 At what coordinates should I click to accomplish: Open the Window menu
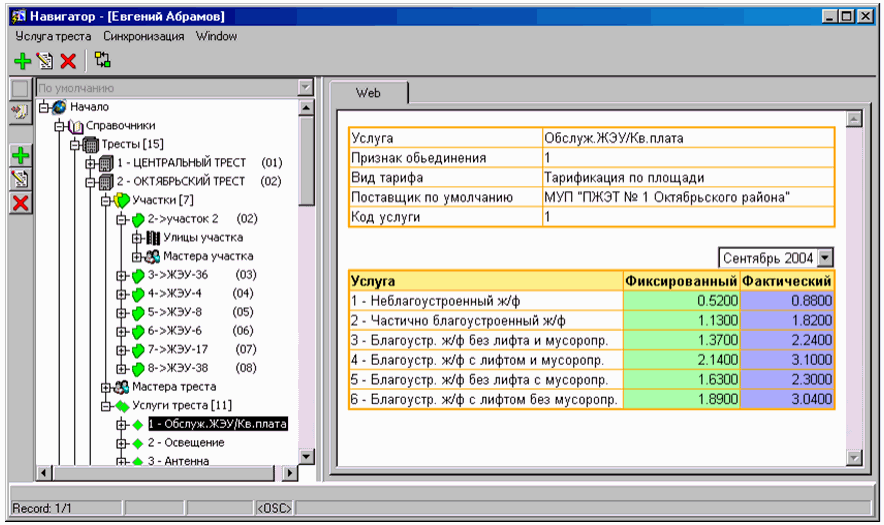click(216, 36)
